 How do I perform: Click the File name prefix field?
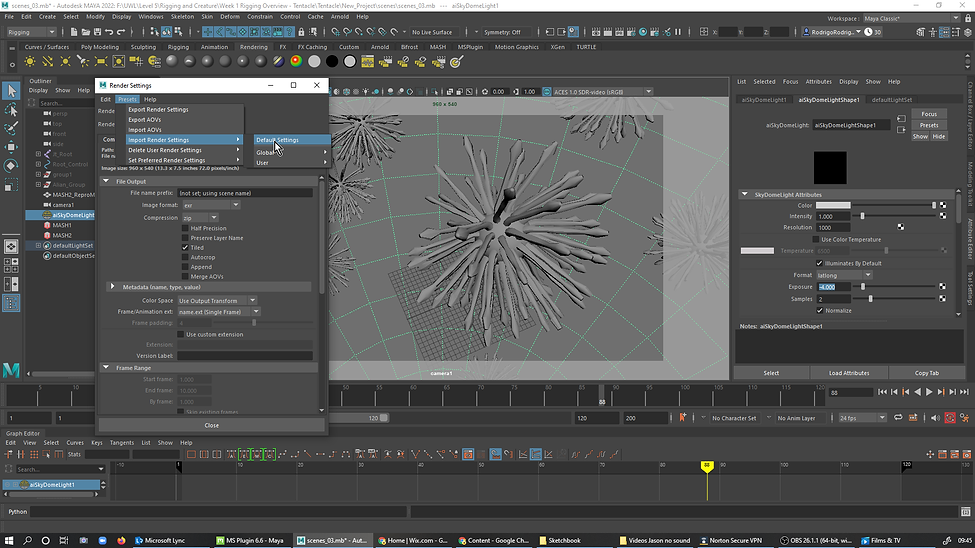(x=245, y=193)
